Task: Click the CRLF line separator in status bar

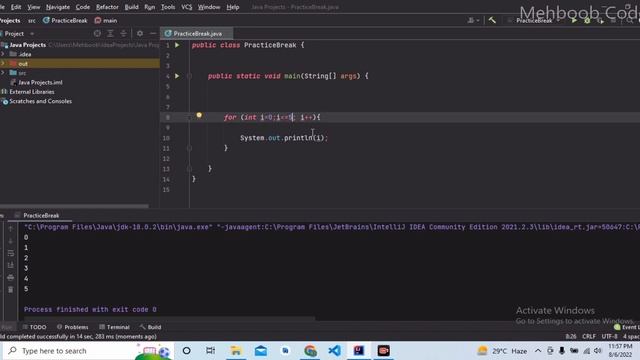Action: [x=589, y=336]
